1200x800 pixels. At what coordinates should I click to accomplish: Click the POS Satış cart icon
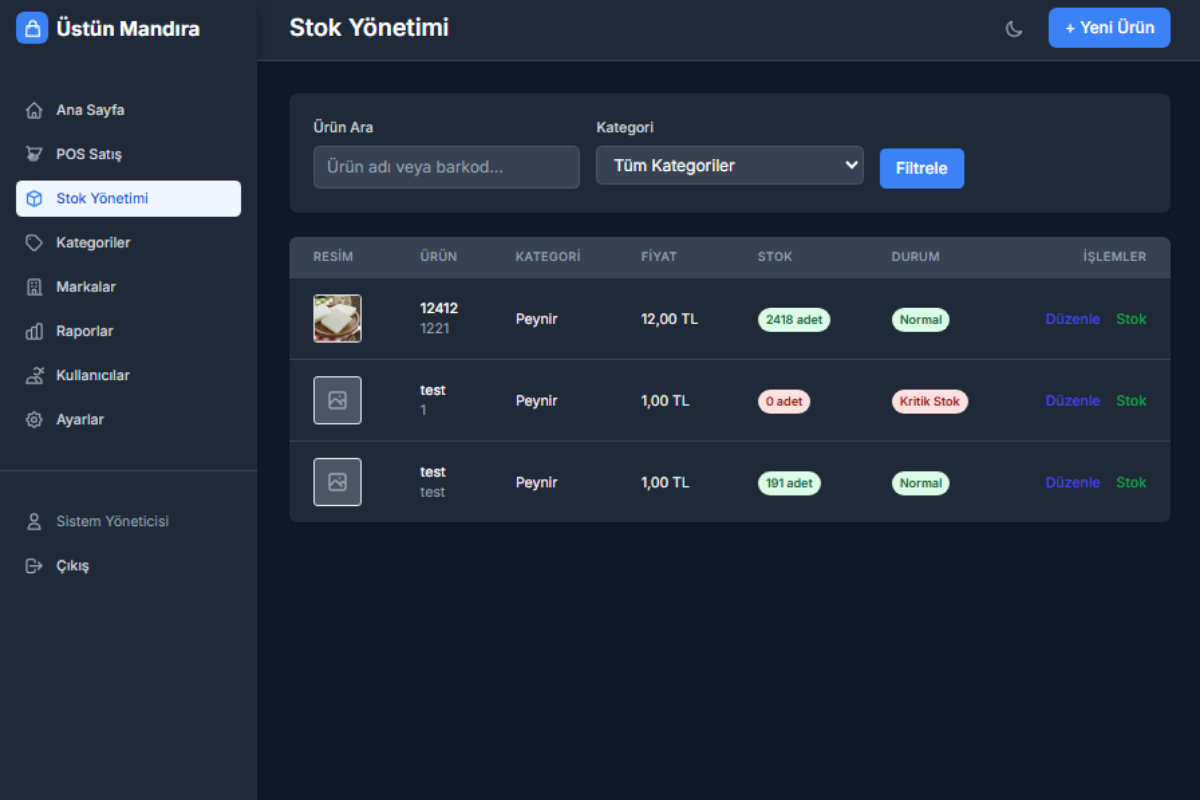[x=34, y=154]
